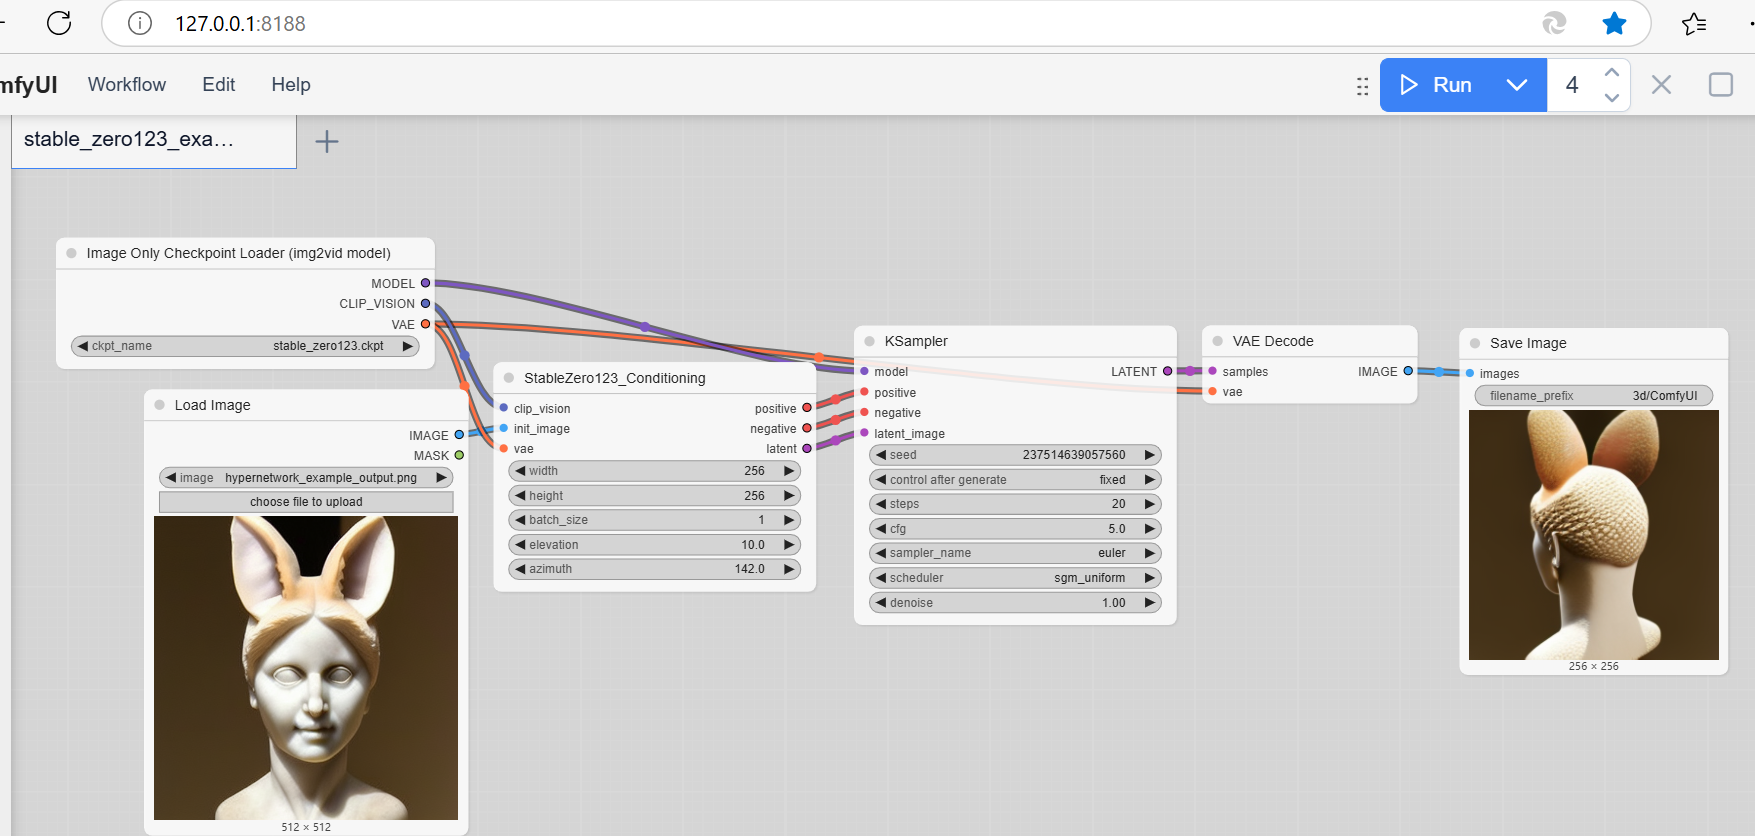Click the latent_image input socket on KSampler

[x=864, y=433]
